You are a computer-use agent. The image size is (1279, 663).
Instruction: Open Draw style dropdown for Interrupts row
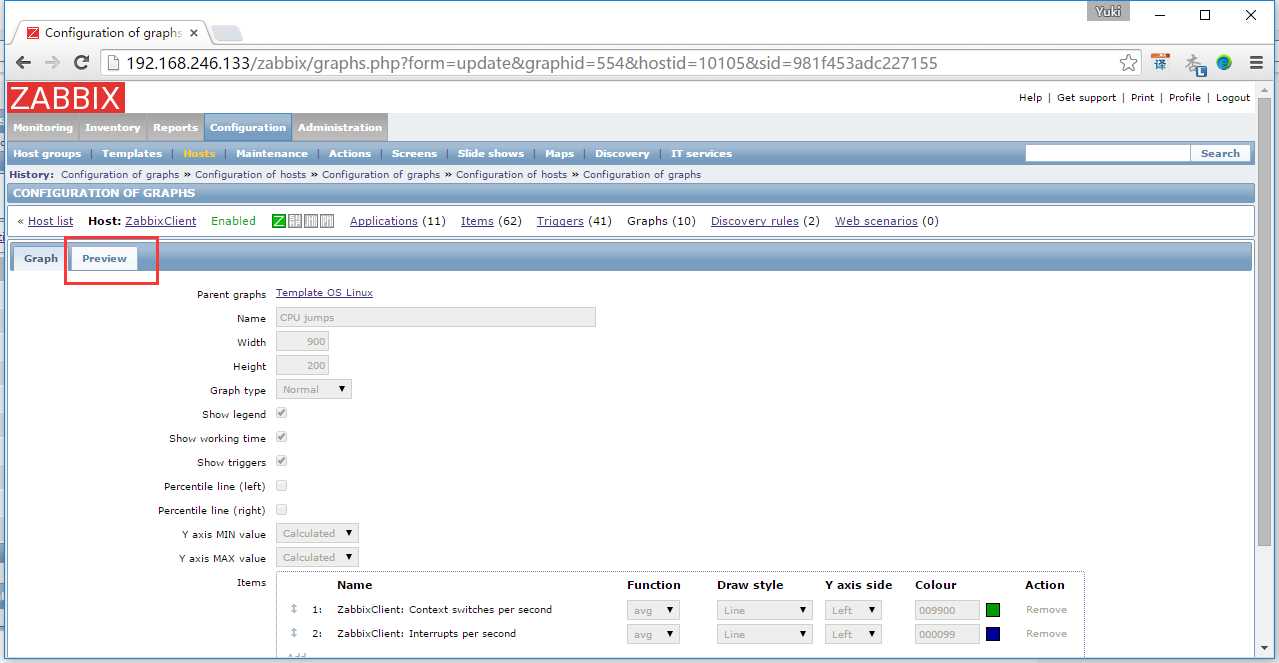[x=765, y=634]
